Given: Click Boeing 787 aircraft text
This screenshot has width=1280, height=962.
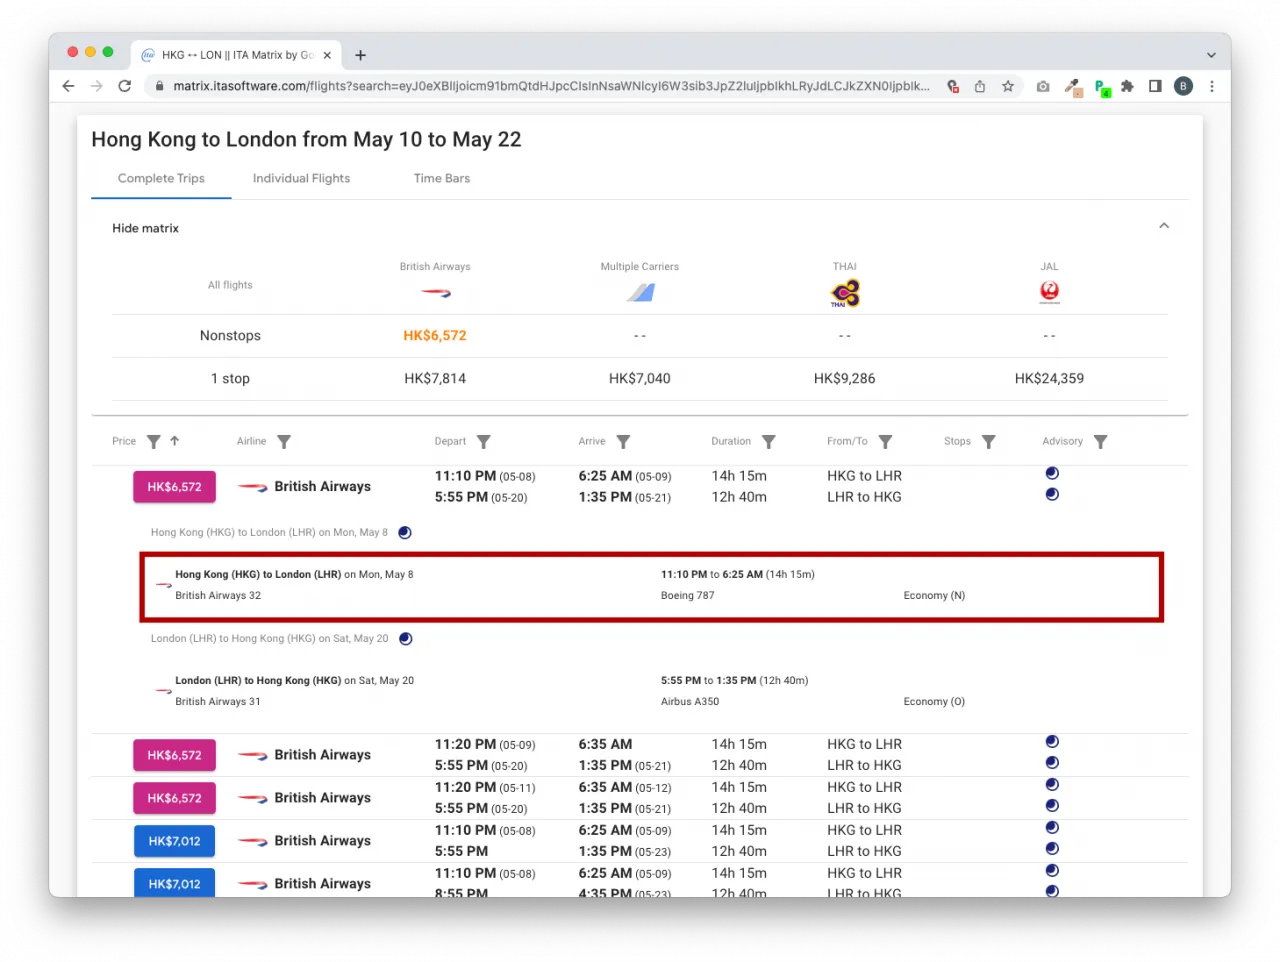Looking at the screenshot, I should [688, 596].
